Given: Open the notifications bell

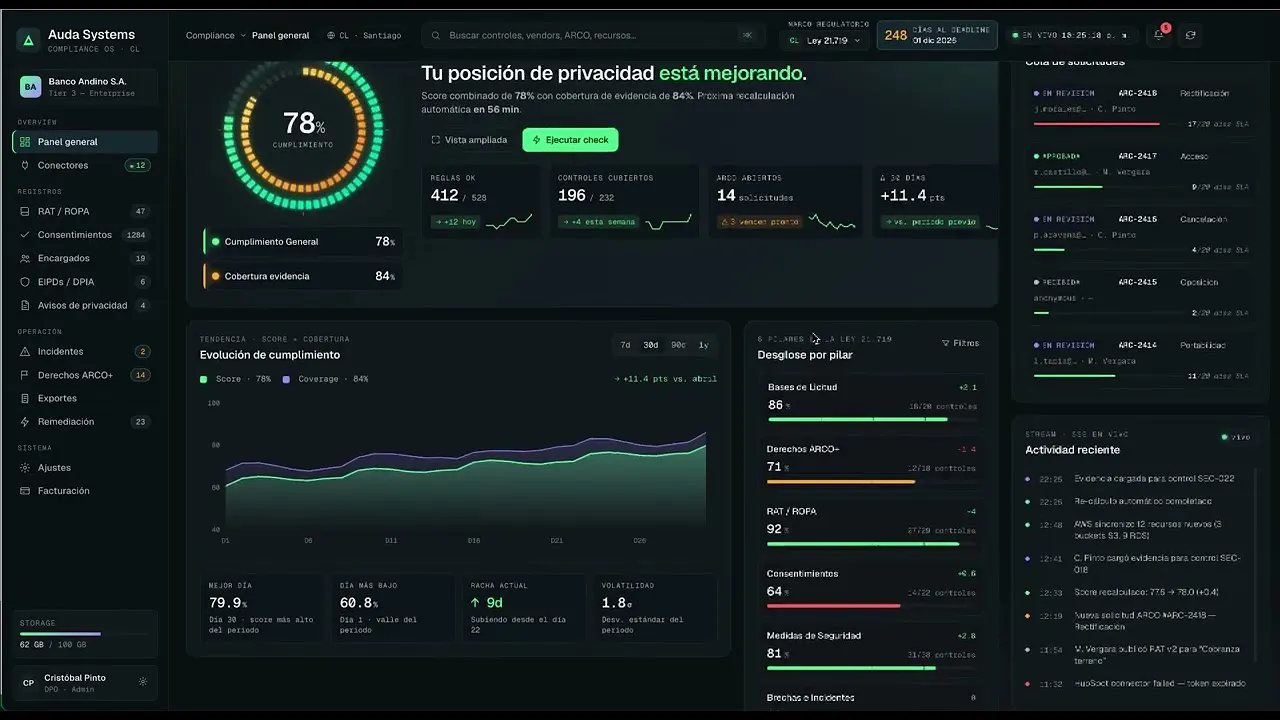Looking at the screenshot, I should pos(1159,35).
